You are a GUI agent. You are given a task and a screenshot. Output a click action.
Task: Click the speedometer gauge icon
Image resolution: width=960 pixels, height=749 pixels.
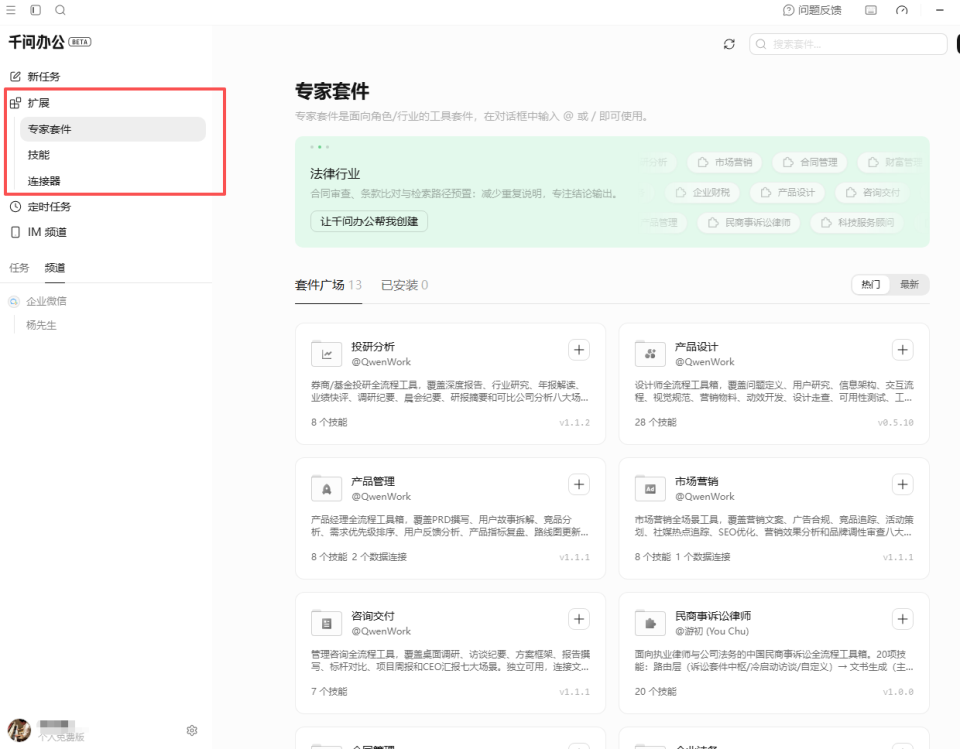(902, 10)
